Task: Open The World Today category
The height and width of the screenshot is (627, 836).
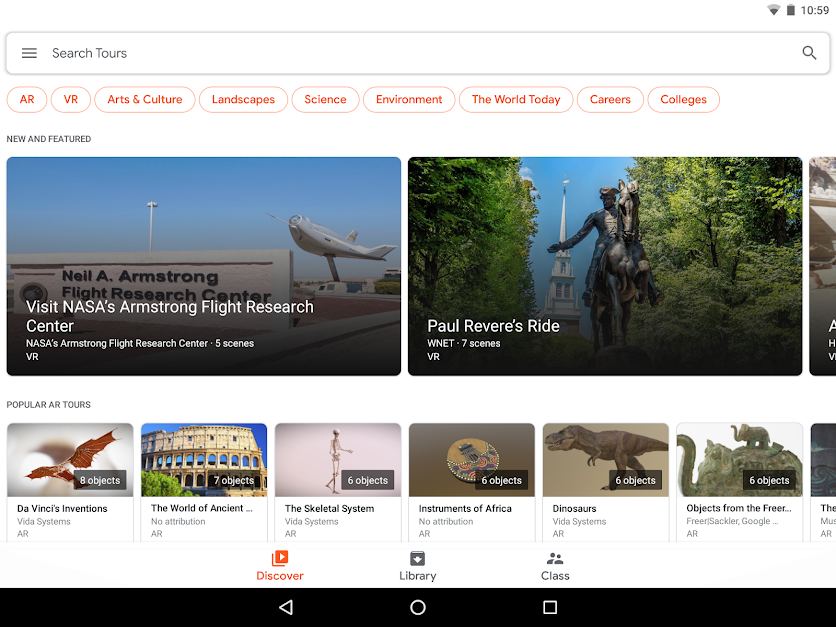Action: point(516,100)
